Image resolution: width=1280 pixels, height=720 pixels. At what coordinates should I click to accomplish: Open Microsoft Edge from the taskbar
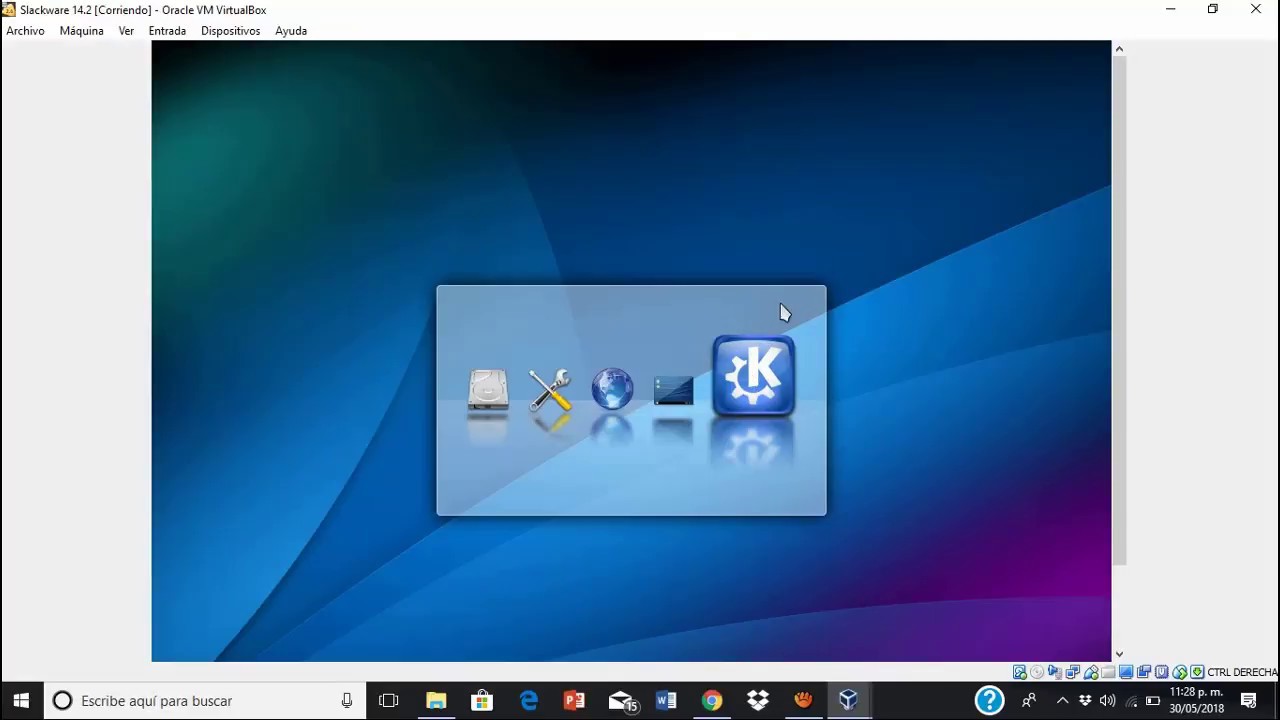pyautogui.click(x=528, y=701)
